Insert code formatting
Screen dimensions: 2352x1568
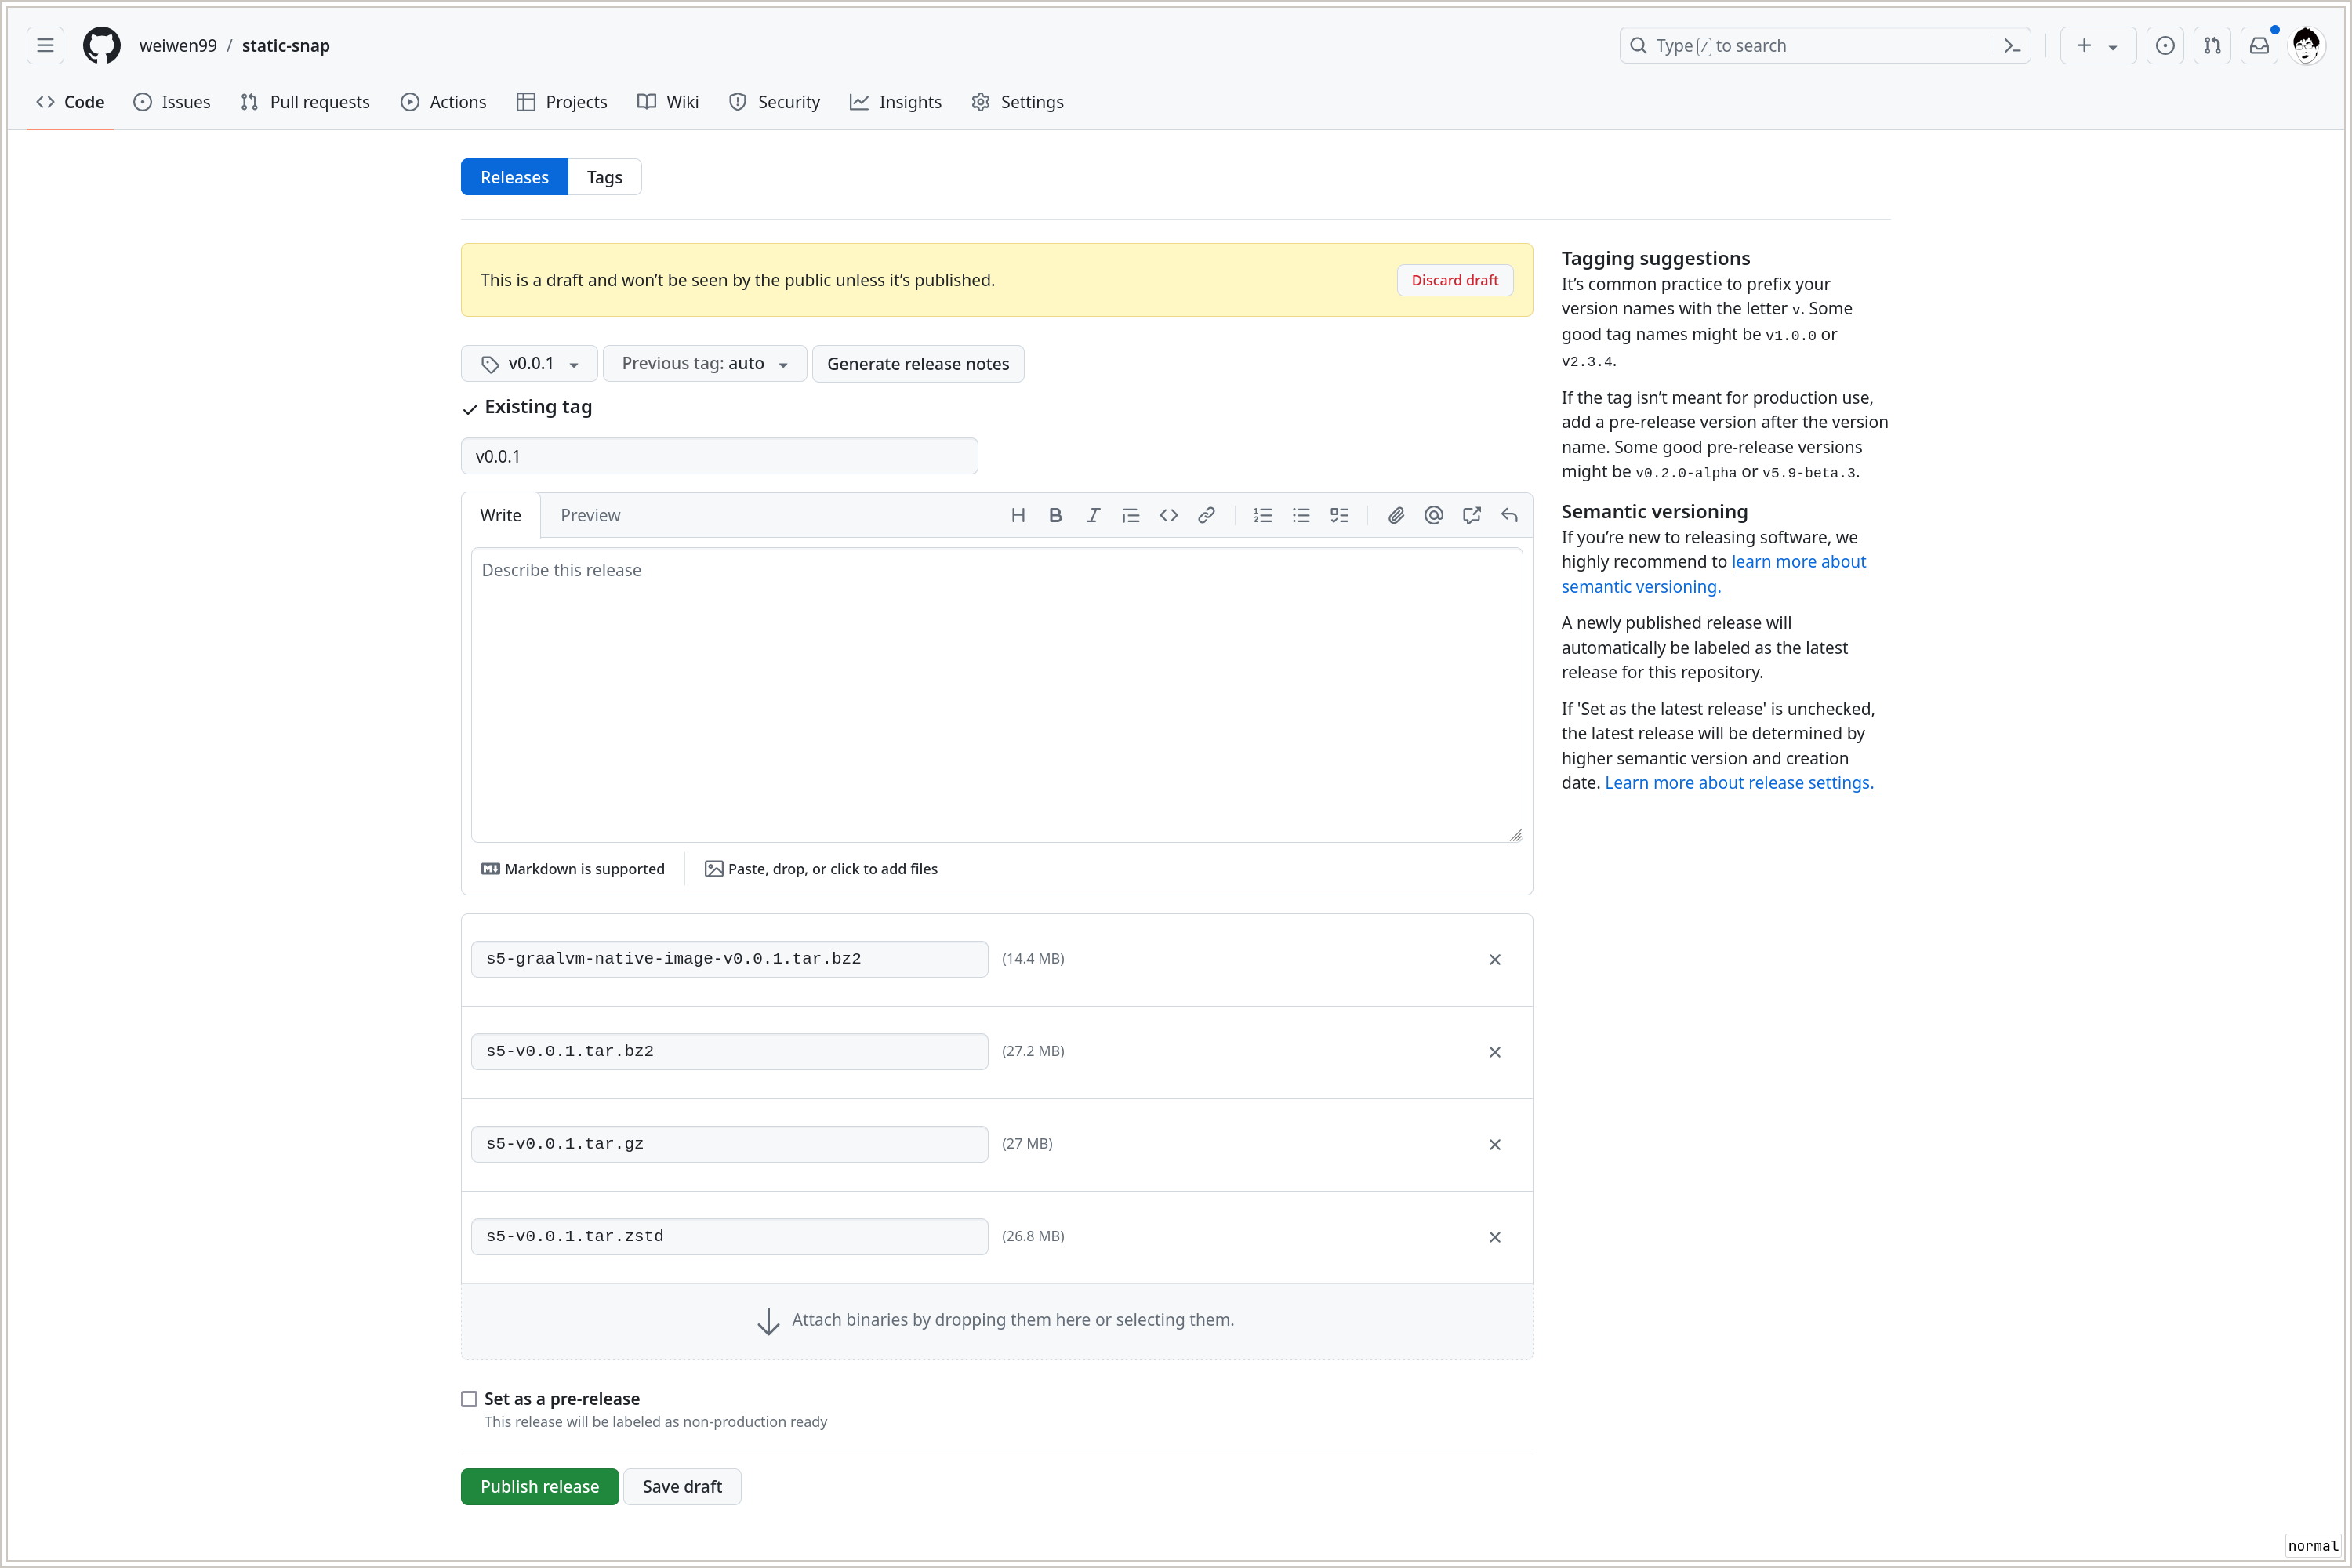(x=1169, y=515)
